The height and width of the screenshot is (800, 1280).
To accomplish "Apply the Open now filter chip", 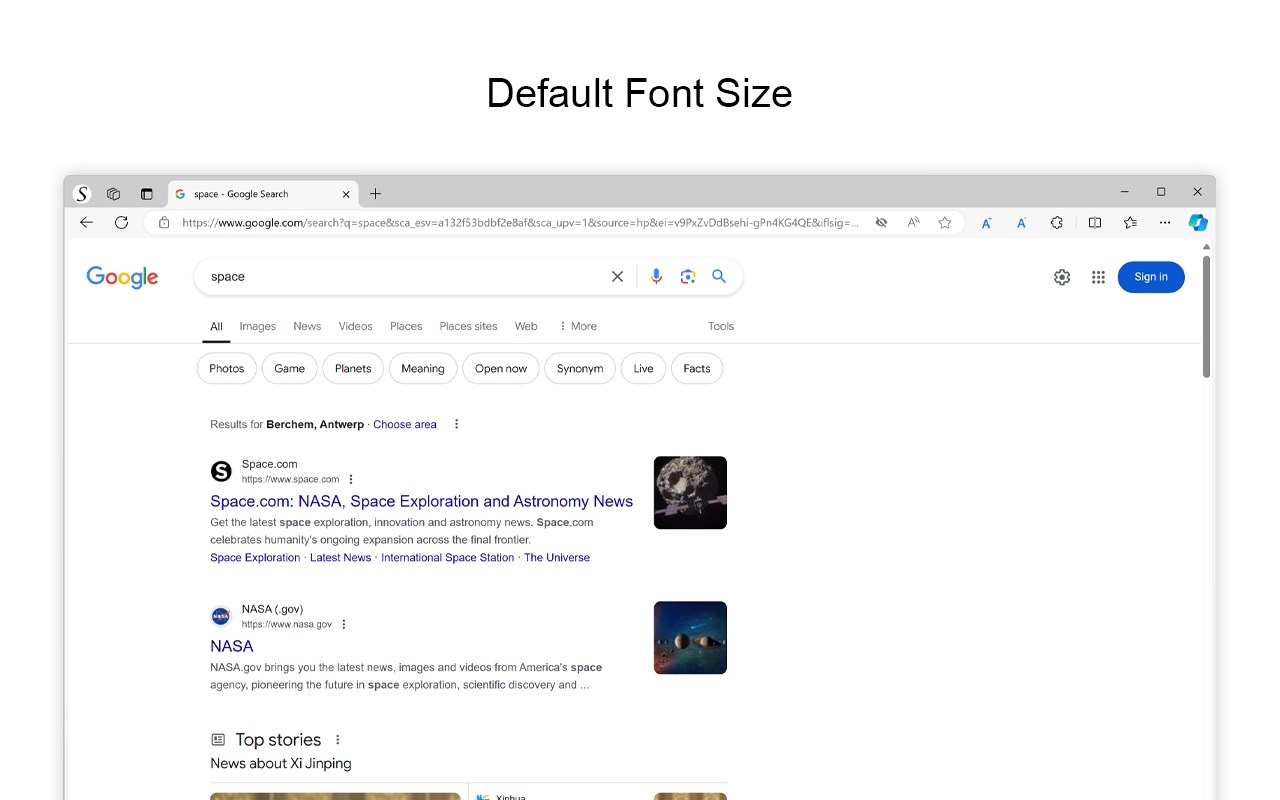I will [x=501, y=369].
